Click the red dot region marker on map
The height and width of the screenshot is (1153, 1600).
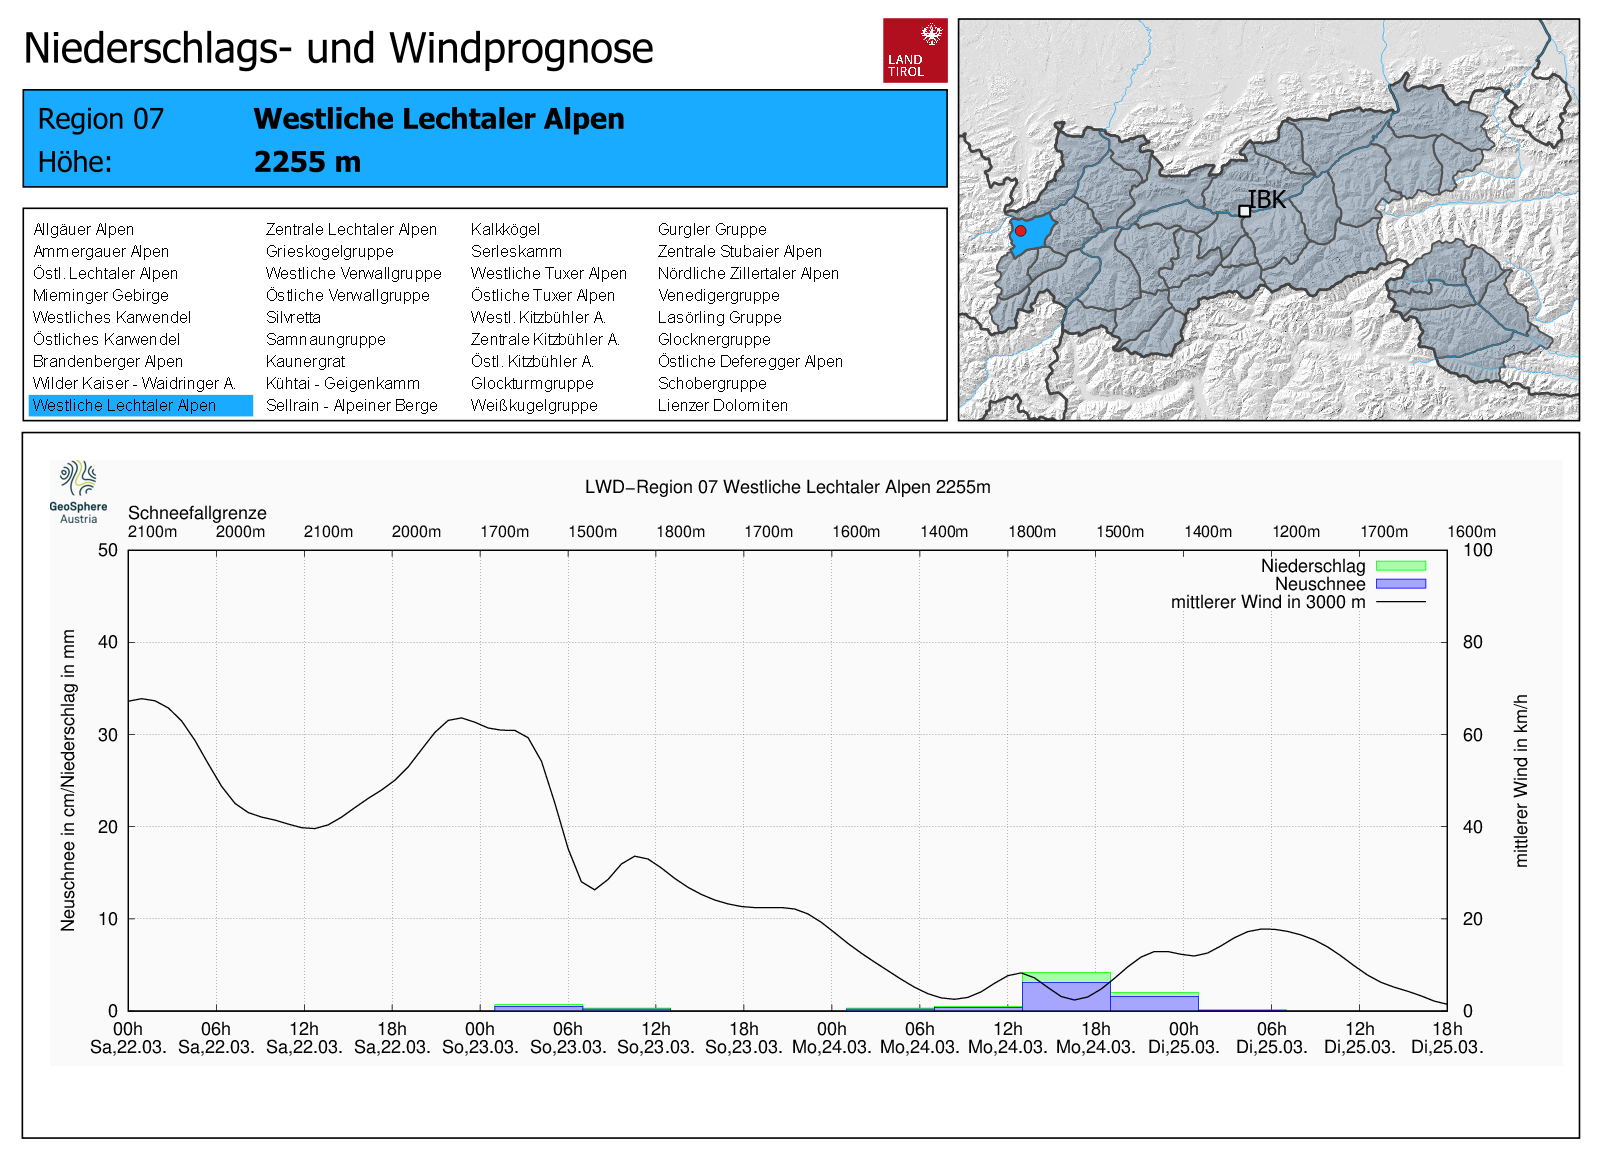(x=1020, y=231)
